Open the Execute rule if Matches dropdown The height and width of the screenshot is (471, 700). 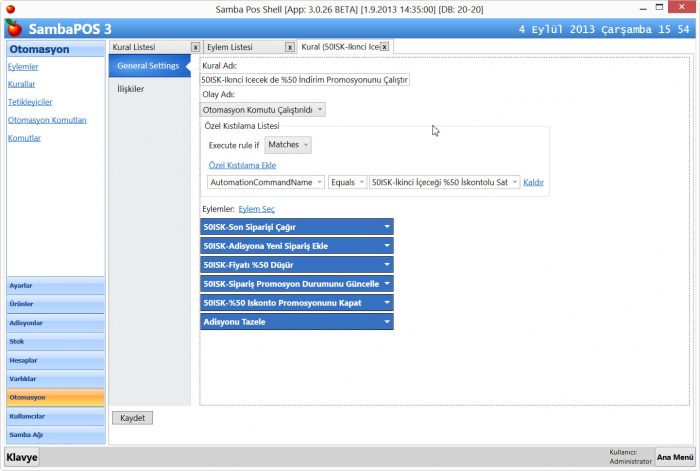pyautogui.click(x=290, y=145)
